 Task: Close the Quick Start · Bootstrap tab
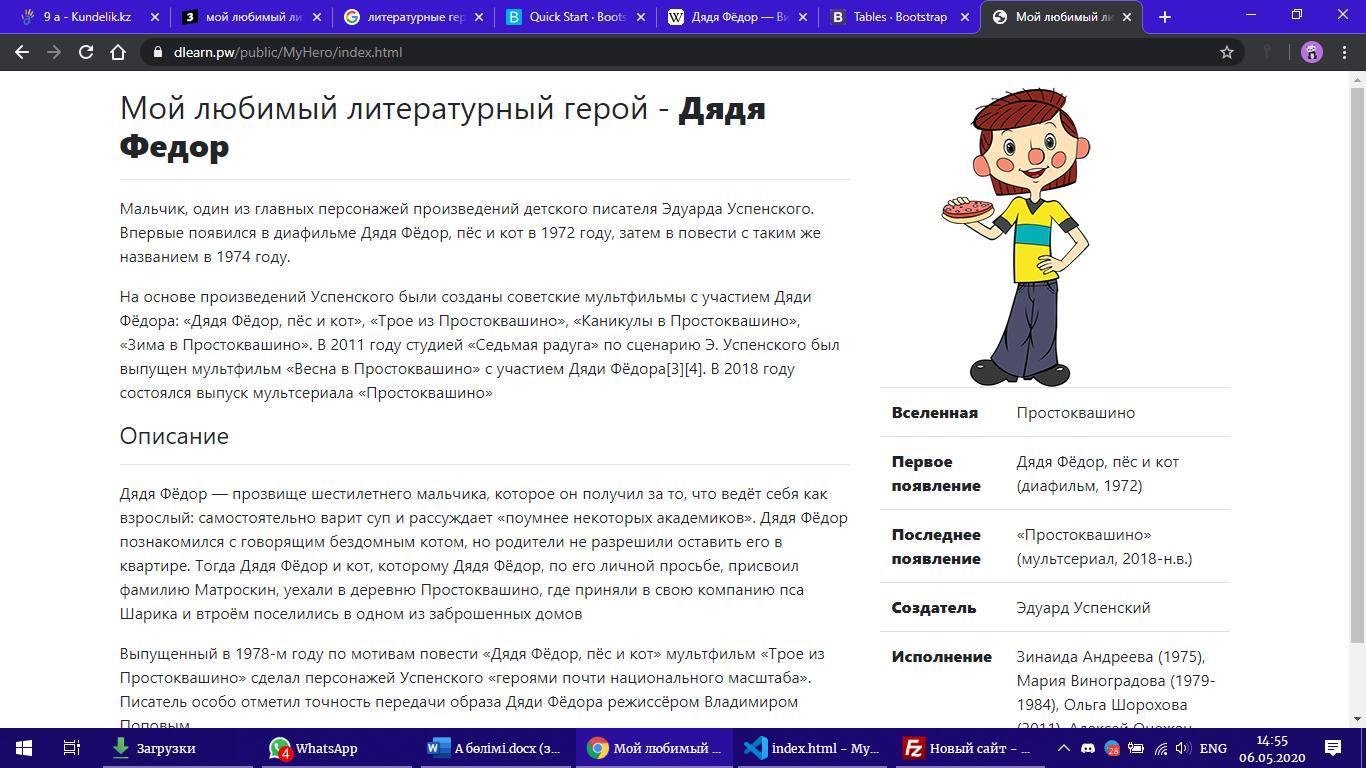[x=641, y=17]
